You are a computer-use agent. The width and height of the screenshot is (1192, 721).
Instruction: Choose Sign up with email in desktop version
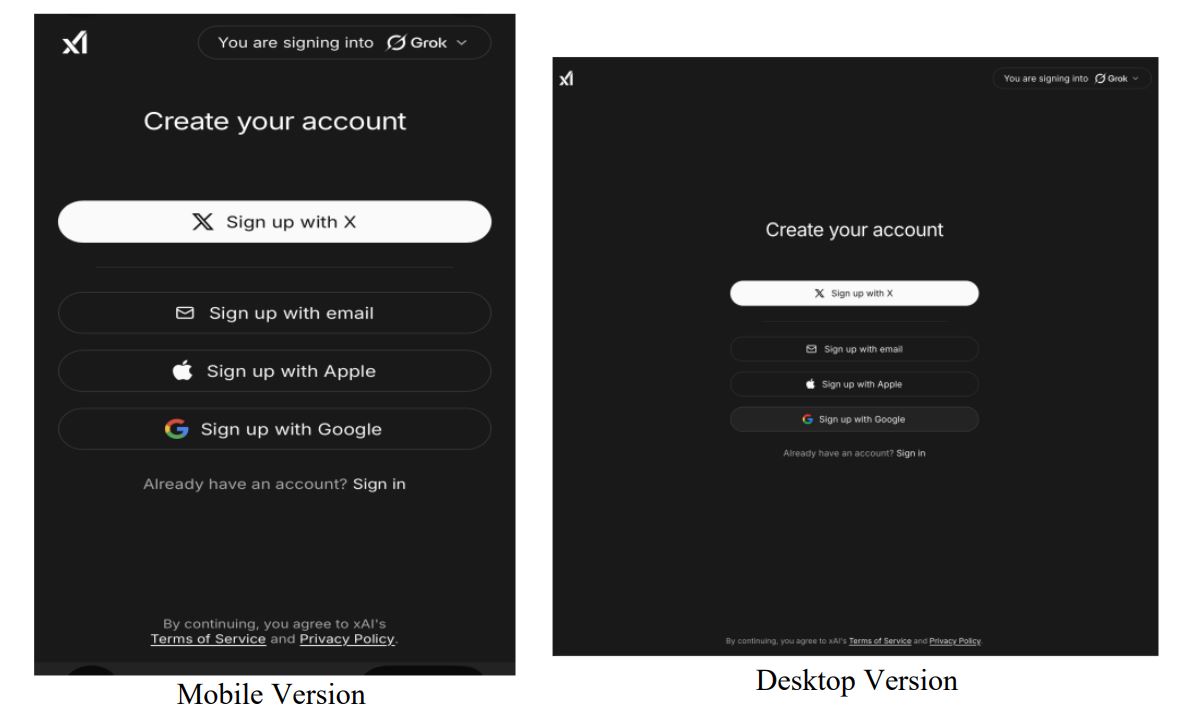pyautogui.click(x=854, y=349)
